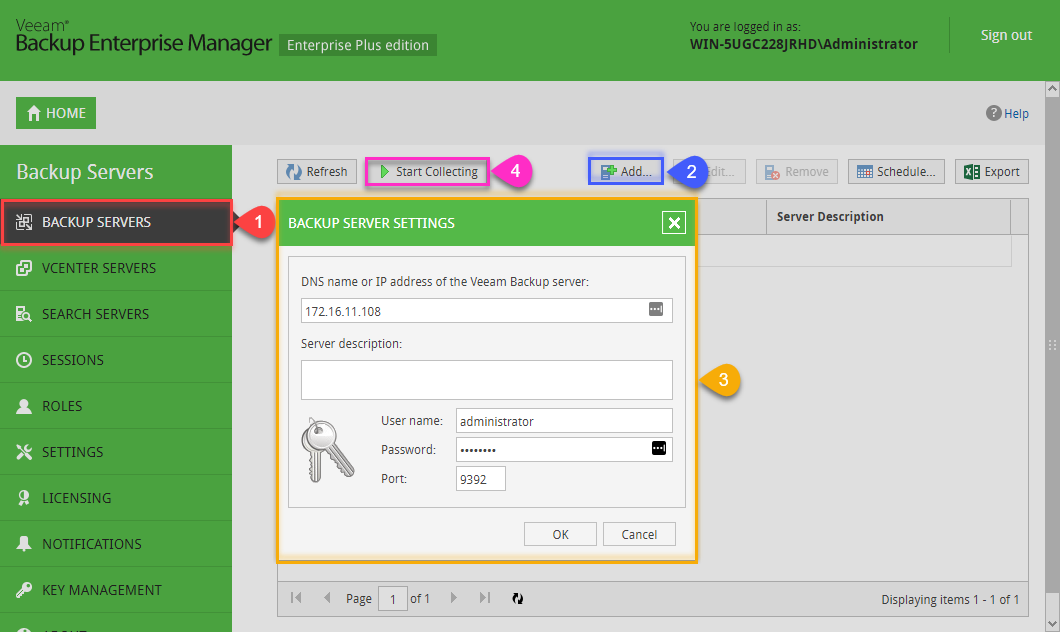Close the Backup Server Settings dialog
Viewport: 1060px width, 632px height.
[x=674, y=223]
